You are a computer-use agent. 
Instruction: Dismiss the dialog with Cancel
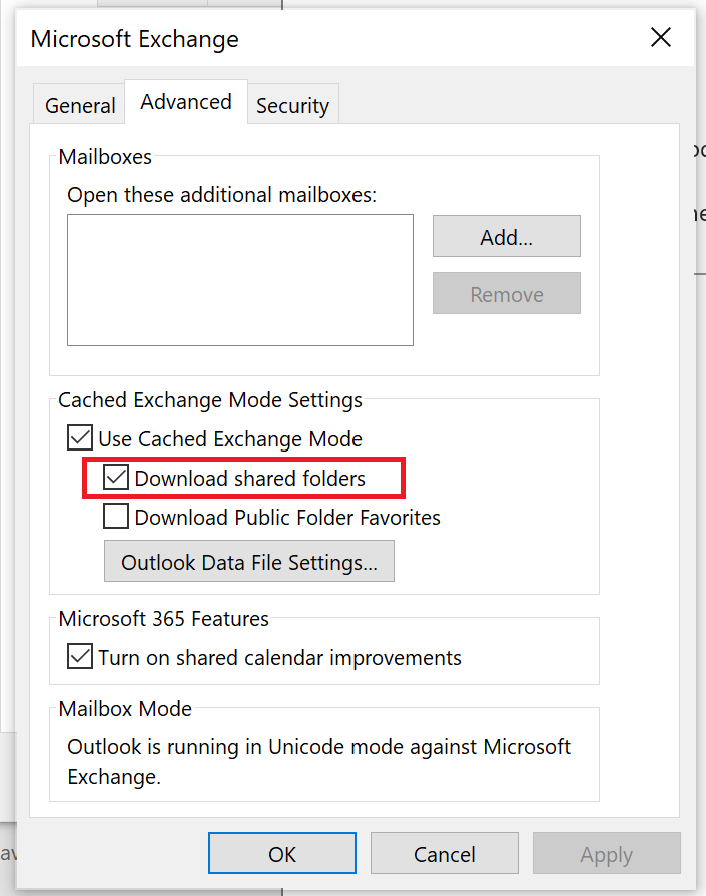(444, 853)
